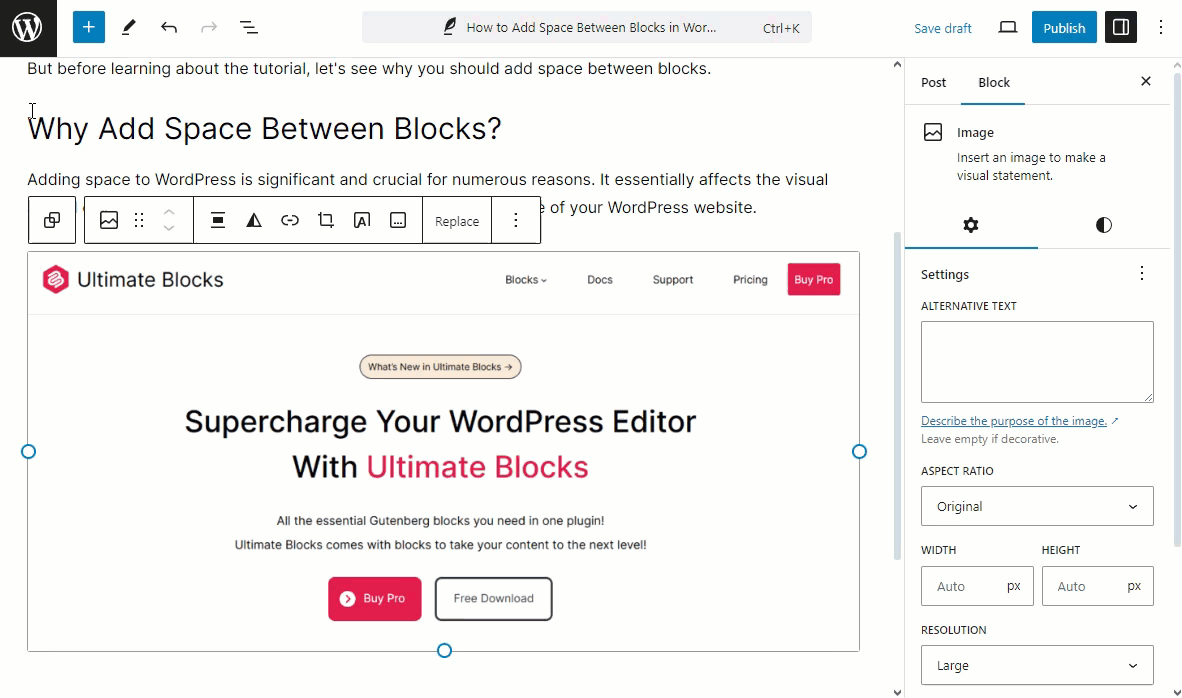
Task: Click Save draft
Action: pos(942,28)
